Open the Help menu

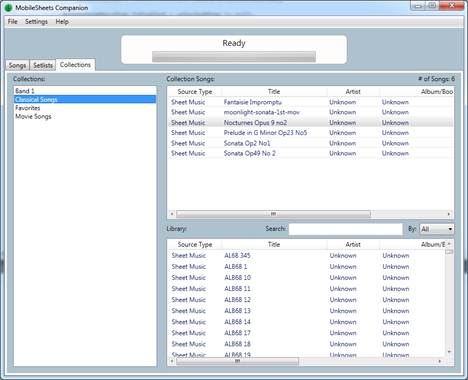click(x=62, y=22)
